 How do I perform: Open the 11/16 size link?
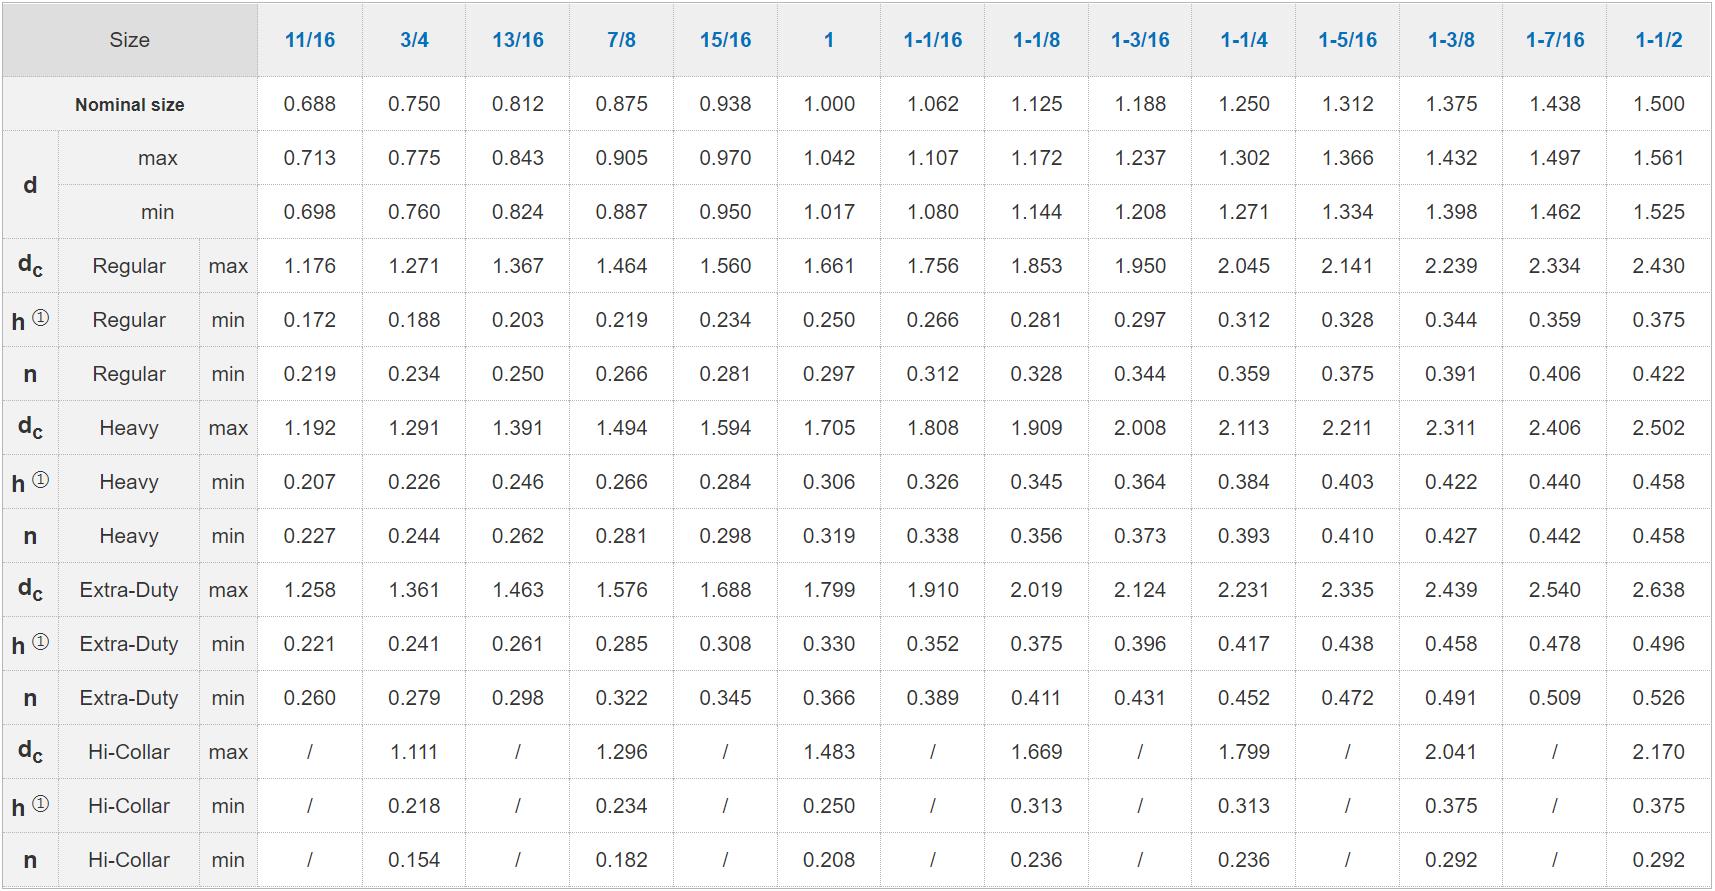pyautogui.click(x=310, y=40)
